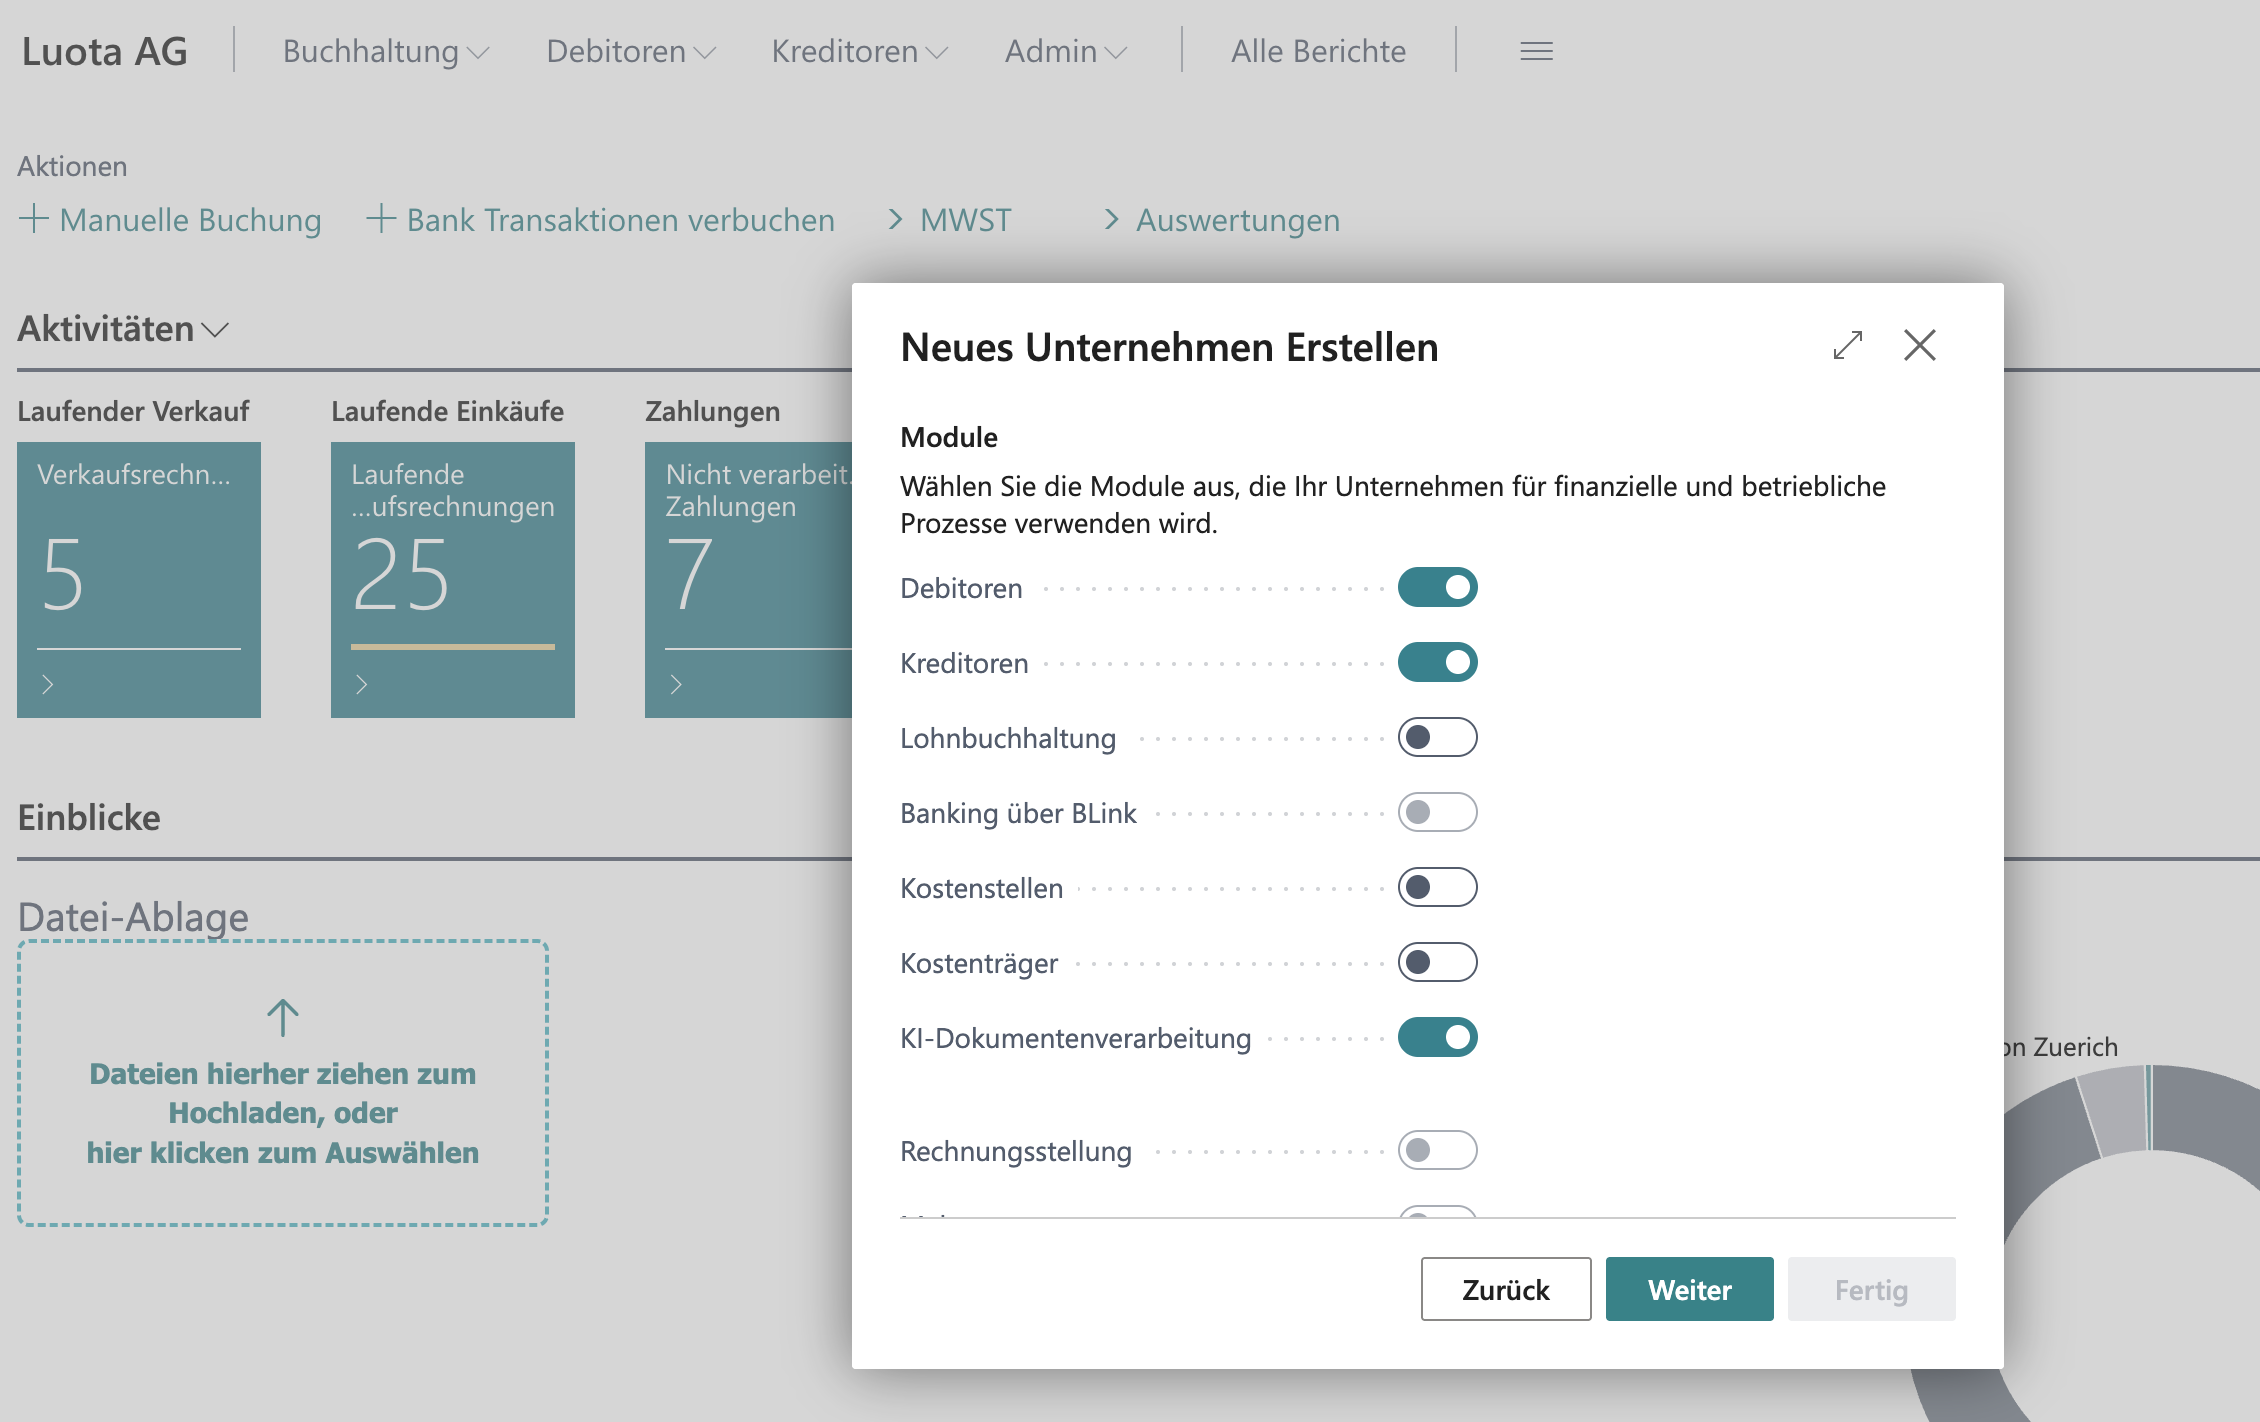
Task: Disable the Kreditoren module toggle
Action: [1437, 662]
